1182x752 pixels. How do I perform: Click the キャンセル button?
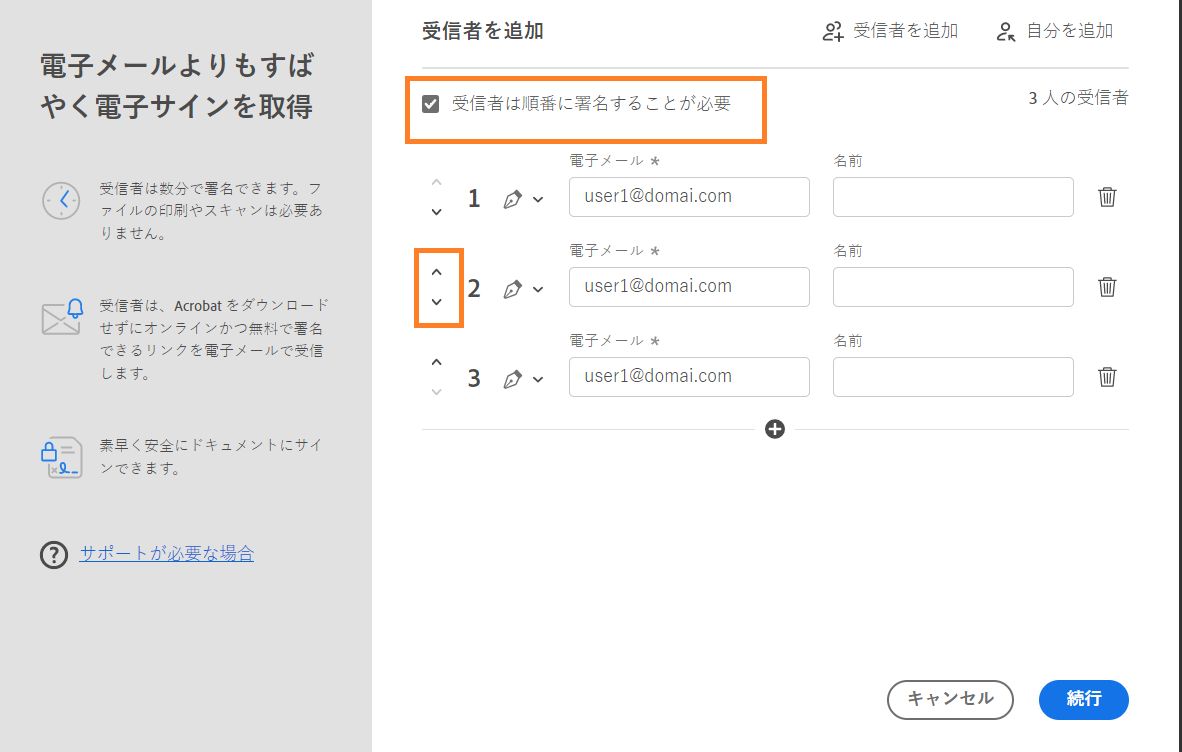(949, 700)
